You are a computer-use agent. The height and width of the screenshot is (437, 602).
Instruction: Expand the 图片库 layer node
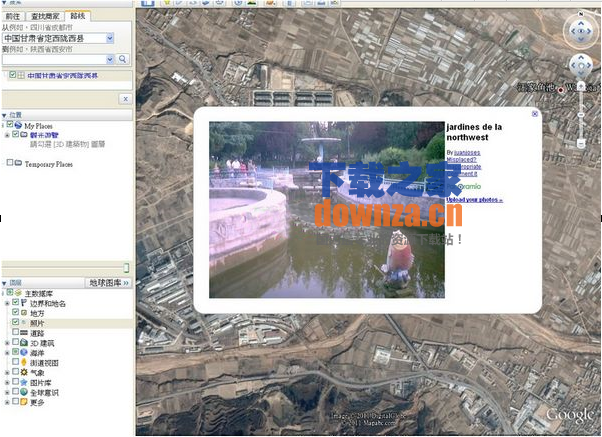click(x=7, y=382)
